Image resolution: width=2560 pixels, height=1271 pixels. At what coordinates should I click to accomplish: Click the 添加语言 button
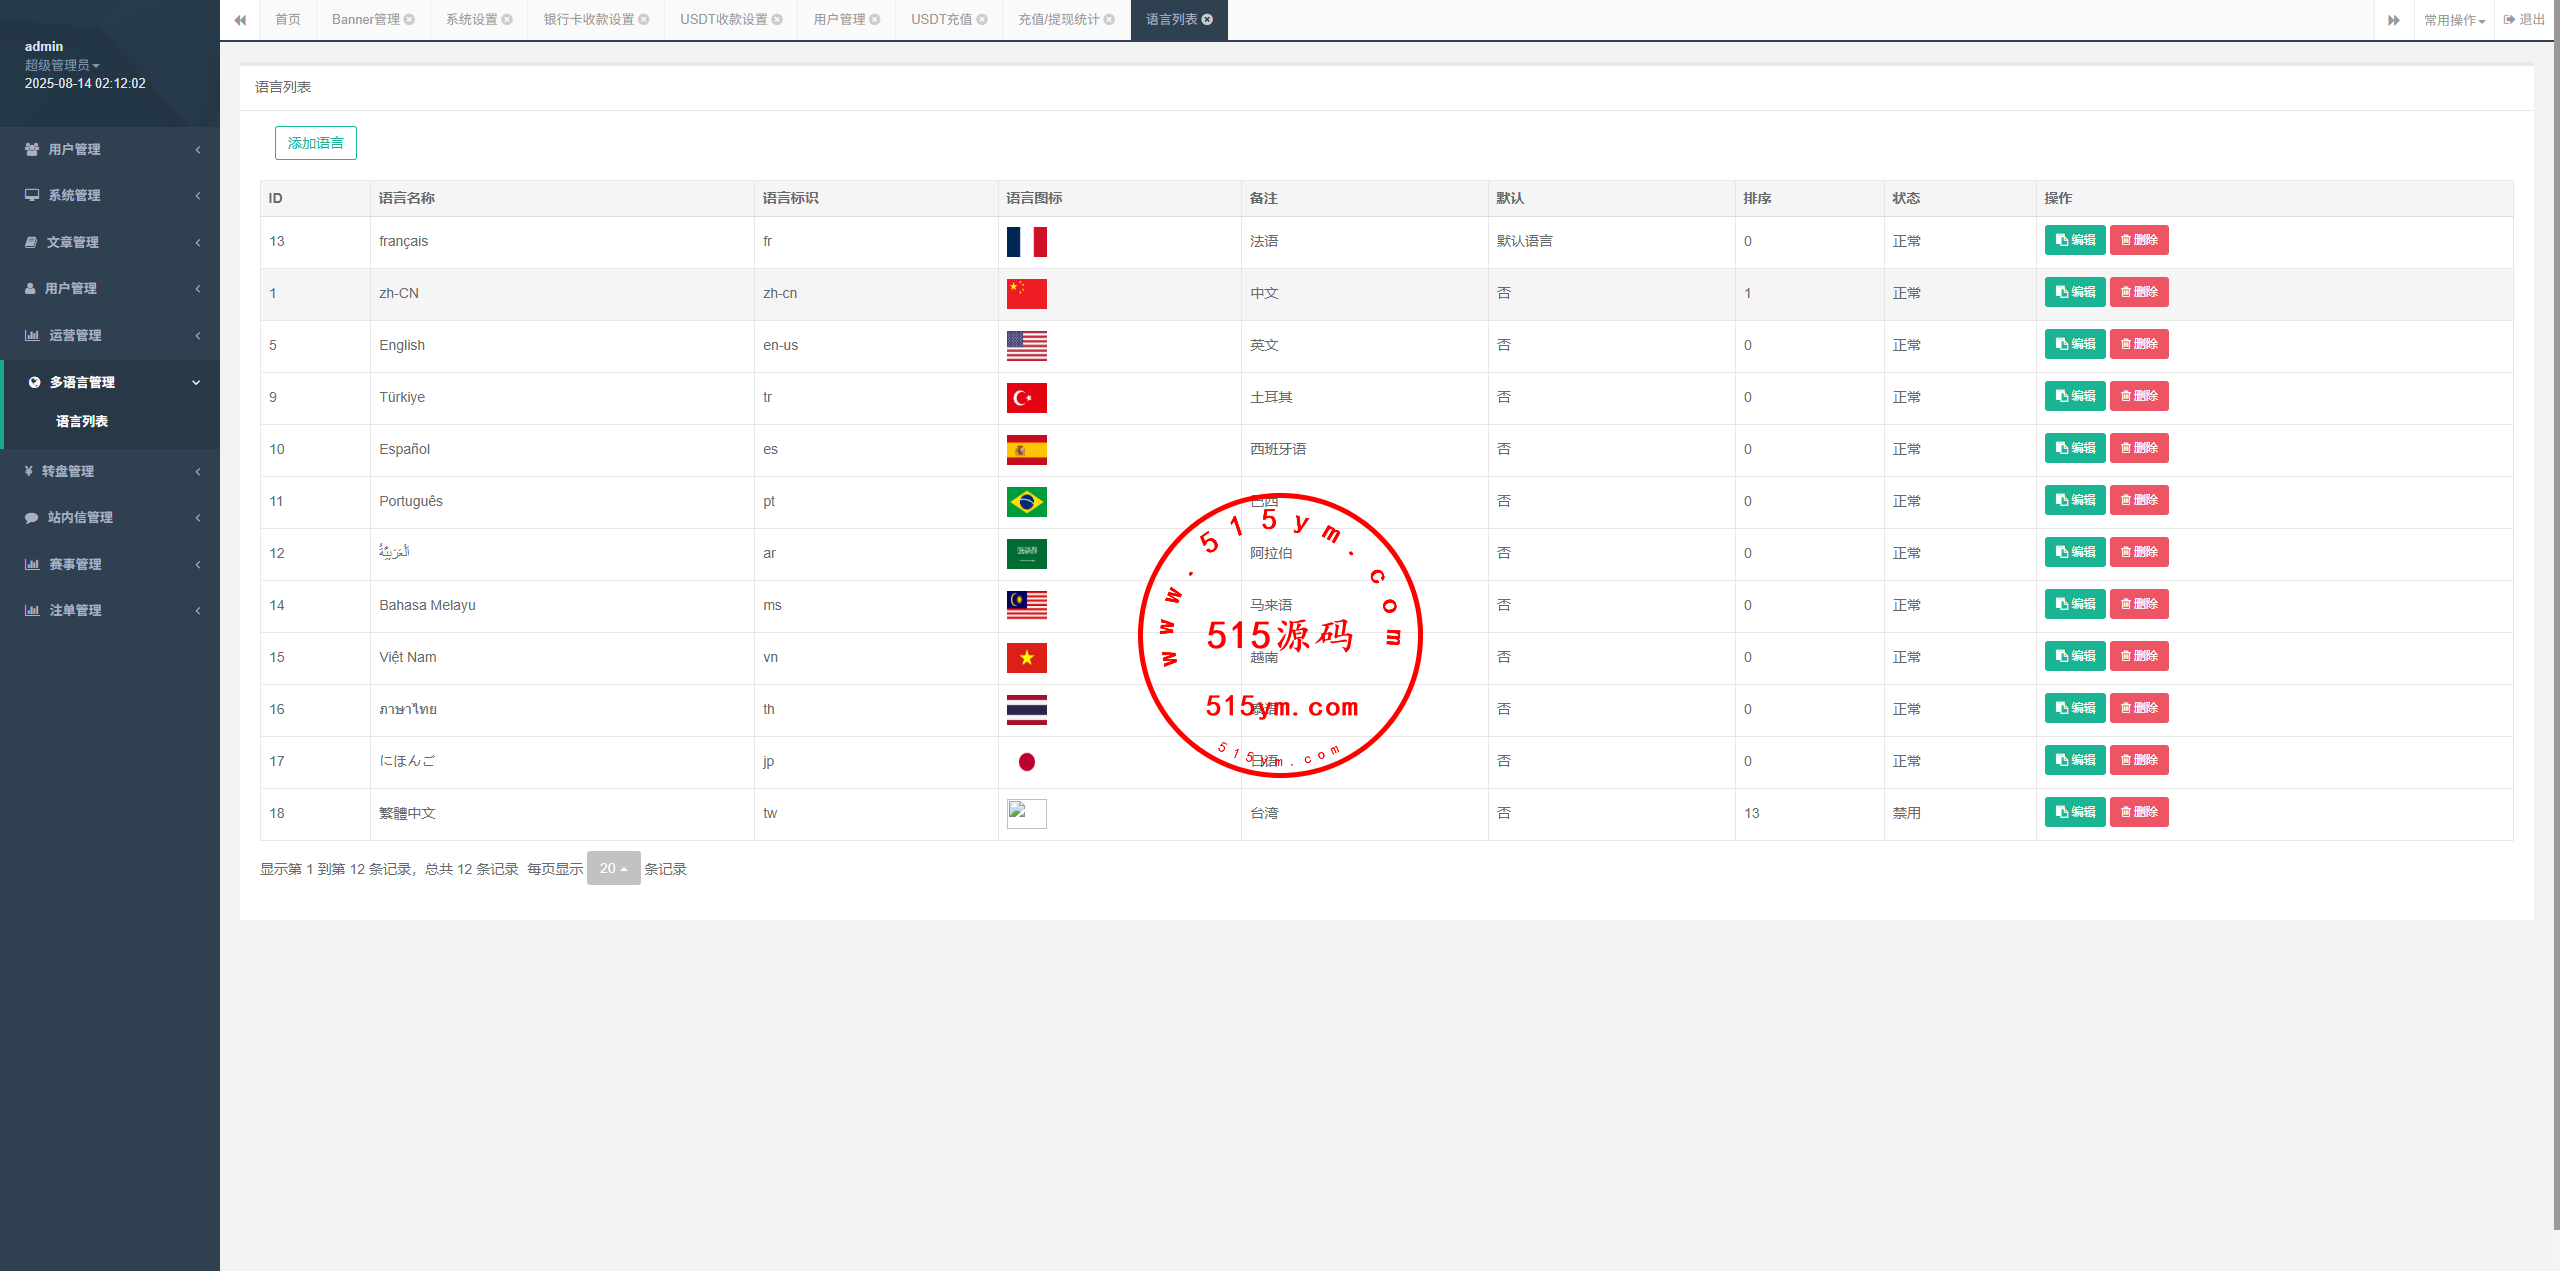click(315, 143)
